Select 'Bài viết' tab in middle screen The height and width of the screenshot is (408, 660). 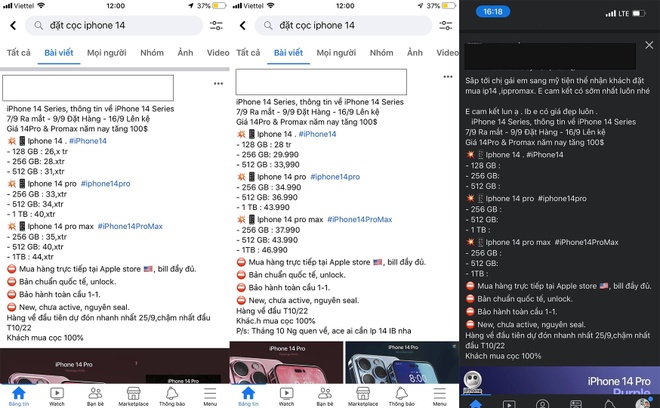click(x=288, y=53)
